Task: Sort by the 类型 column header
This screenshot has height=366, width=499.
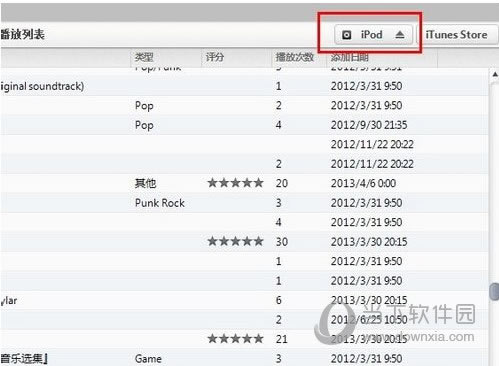Action: [x=144, y=57]
